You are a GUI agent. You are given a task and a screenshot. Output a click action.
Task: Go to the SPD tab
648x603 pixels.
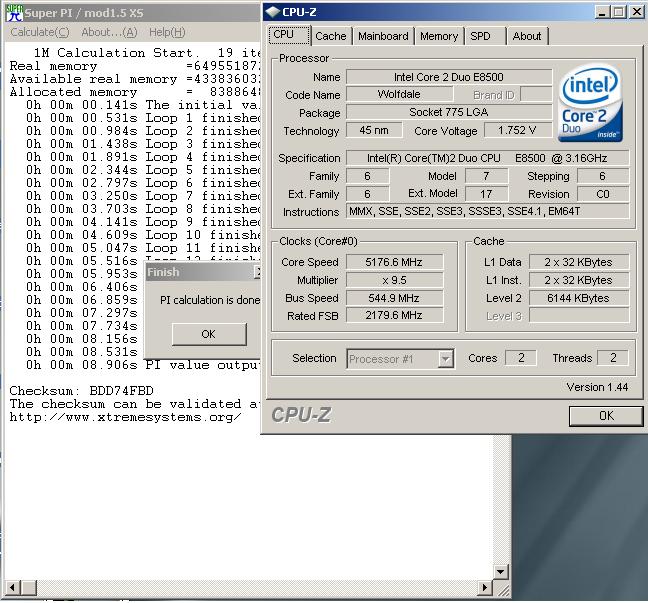[480, 36]
